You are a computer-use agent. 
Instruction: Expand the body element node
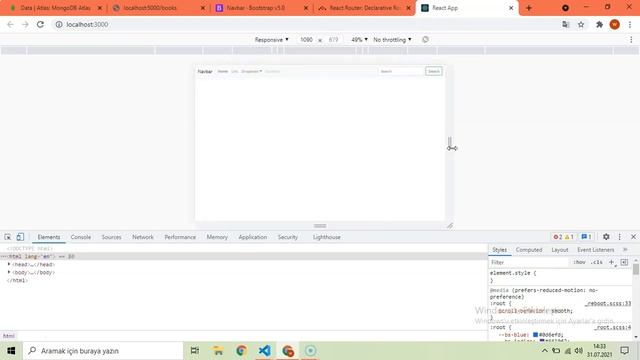(9, 272)
